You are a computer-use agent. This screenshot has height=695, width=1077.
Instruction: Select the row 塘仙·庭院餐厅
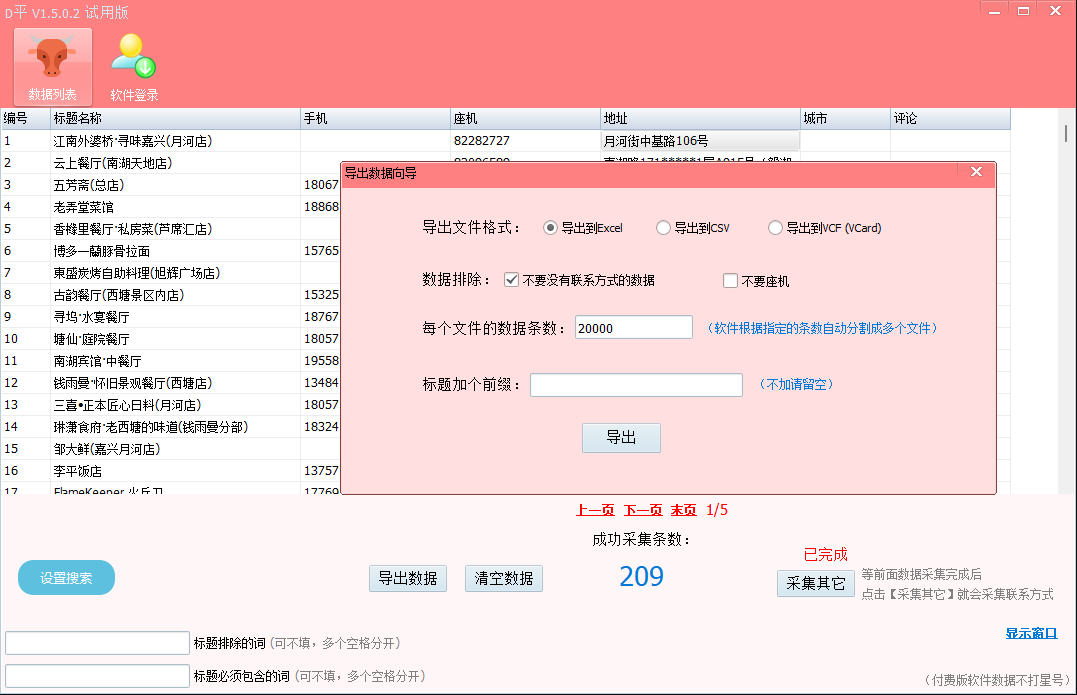tap(171, 339)
